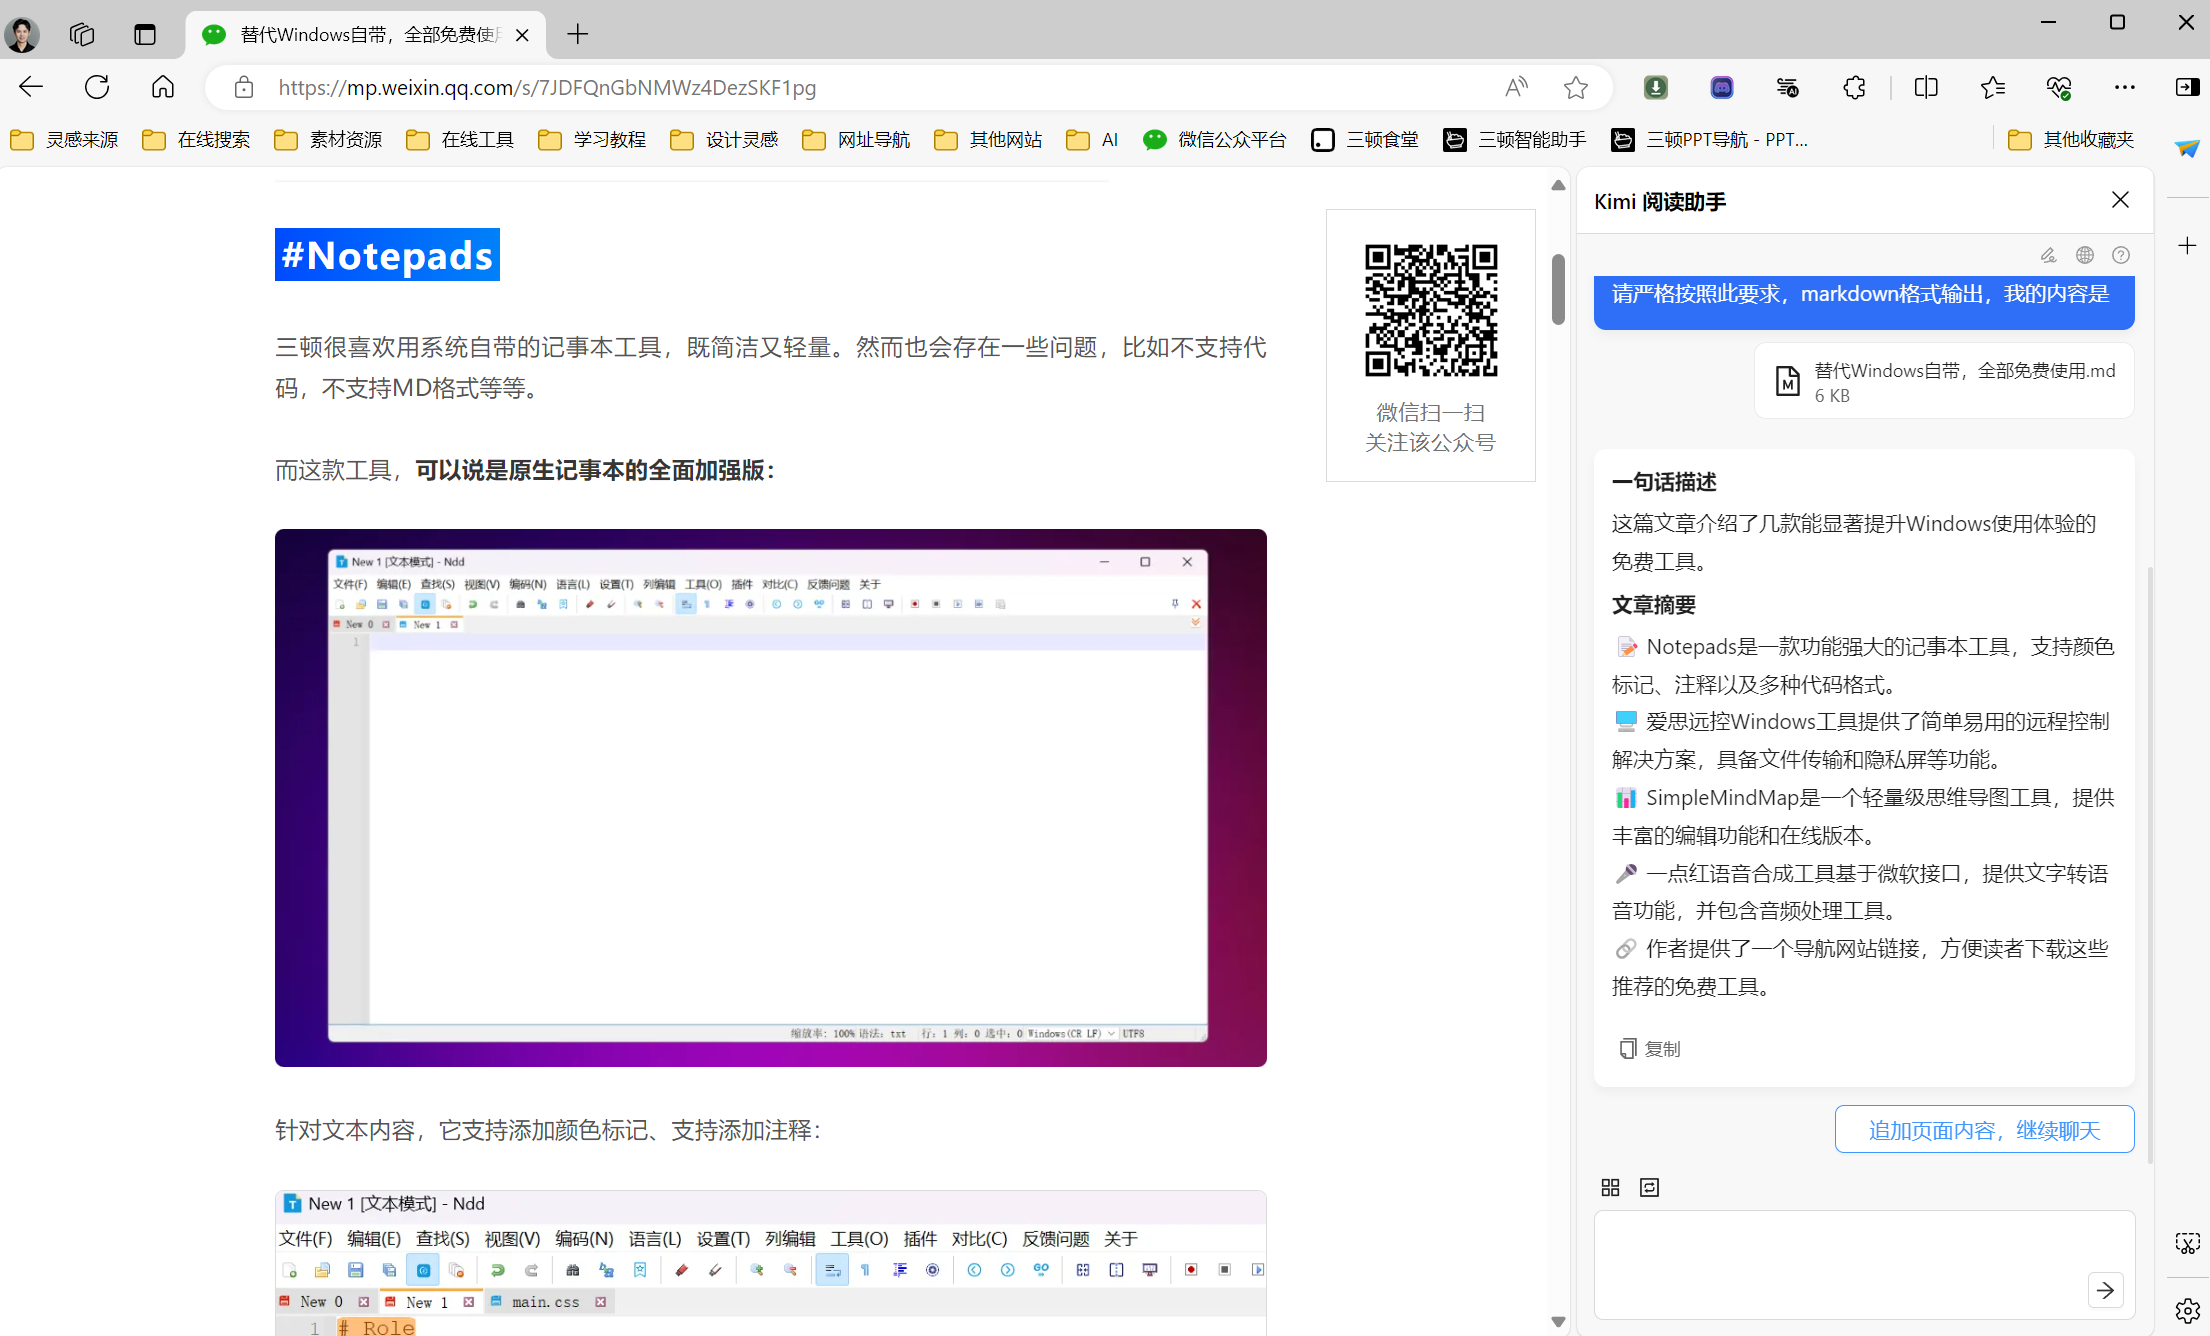
Task: Click the help question mark icon
Action: (x=2121, y=255)
